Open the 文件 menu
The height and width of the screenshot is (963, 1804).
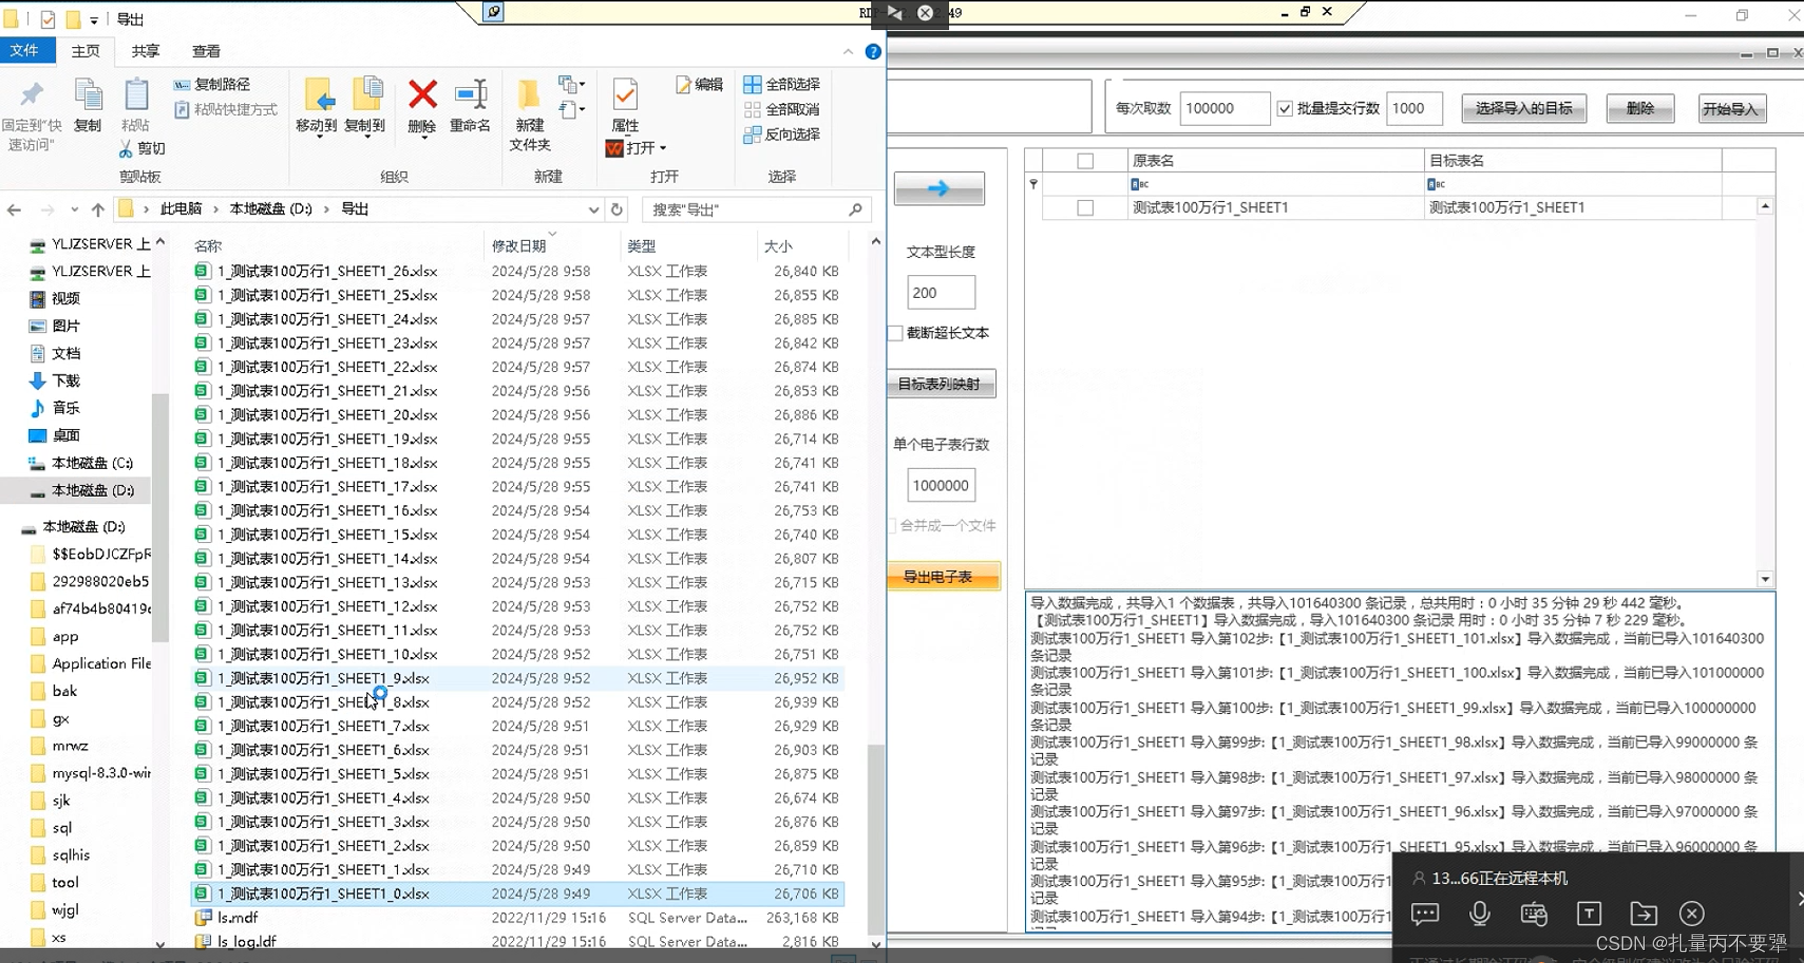point(28,51)
